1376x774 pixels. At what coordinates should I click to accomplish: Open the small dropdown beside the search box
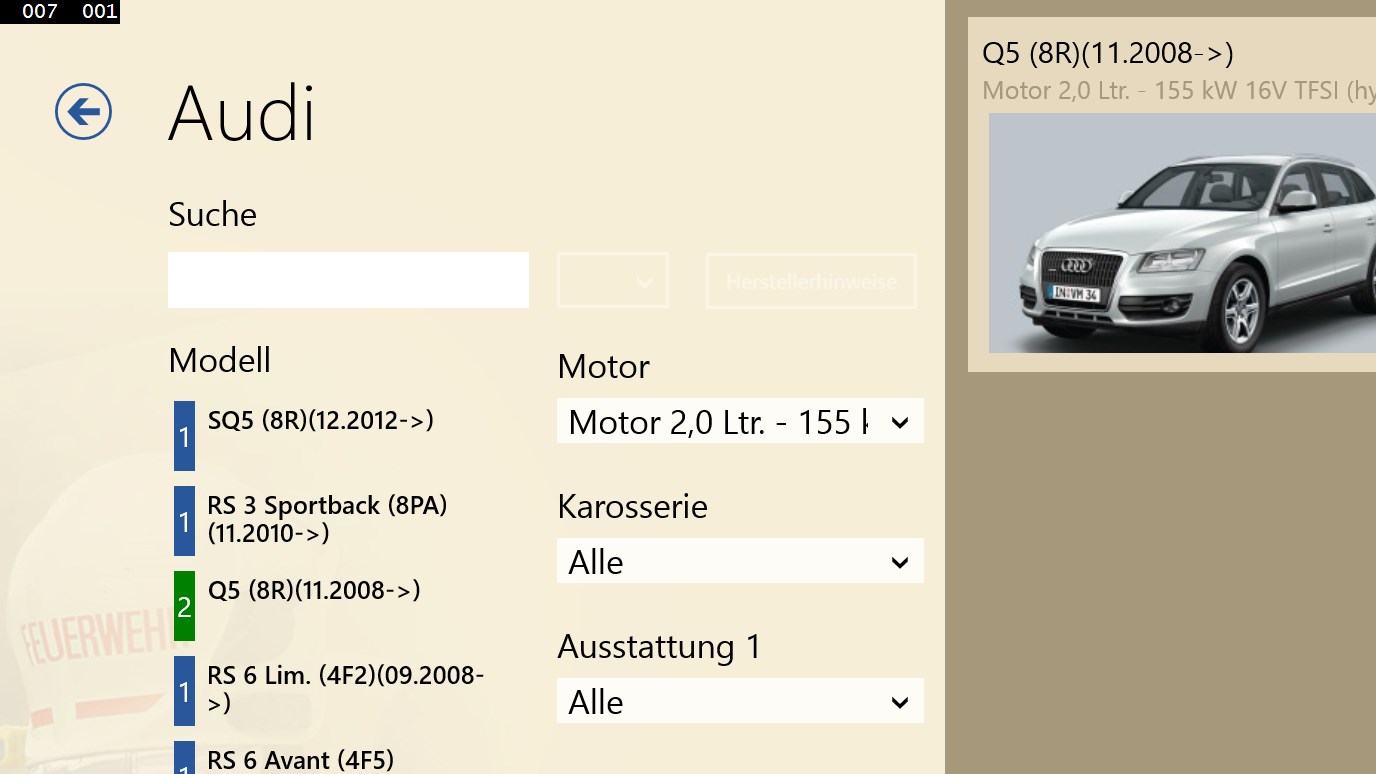pyautogui.click(x=612, y=281)
